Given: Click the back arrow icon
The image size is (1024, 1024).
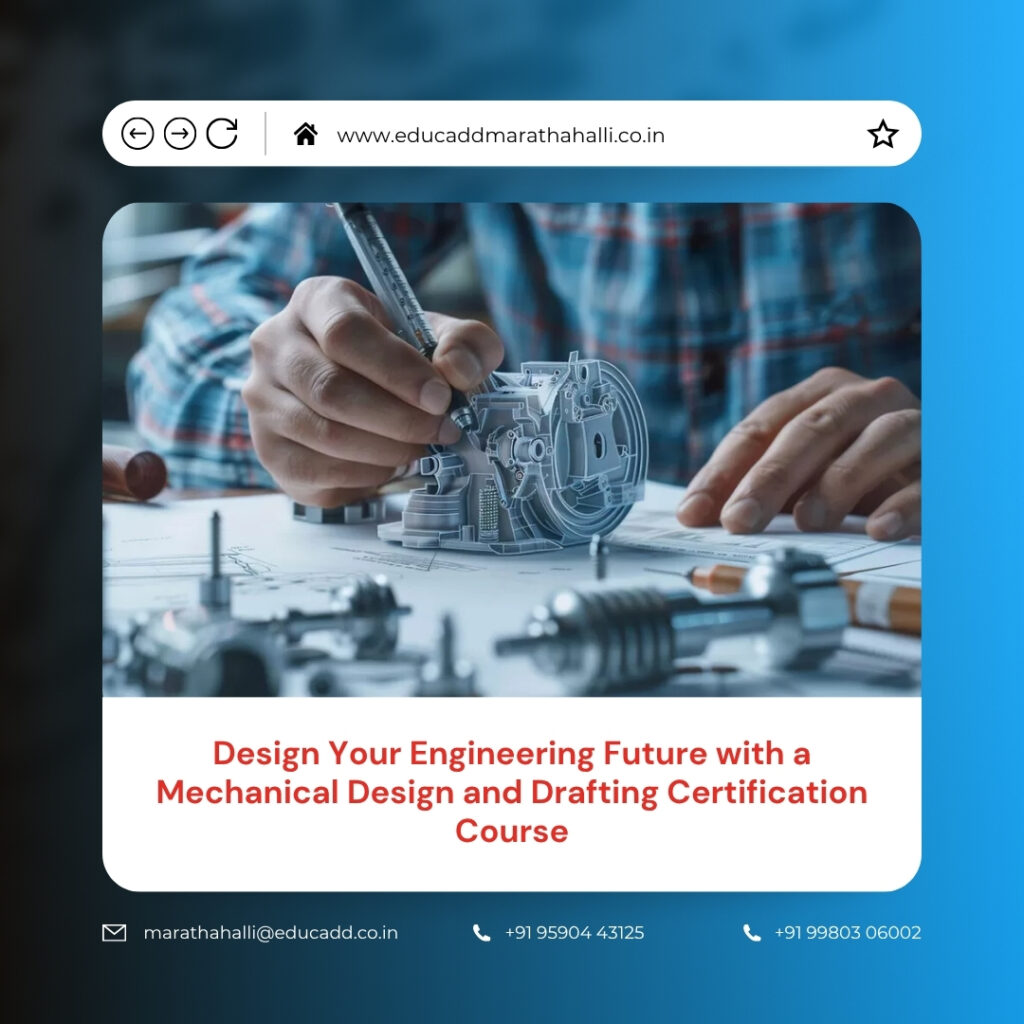Looking at the screenshot, I should [x=137, y=134].
